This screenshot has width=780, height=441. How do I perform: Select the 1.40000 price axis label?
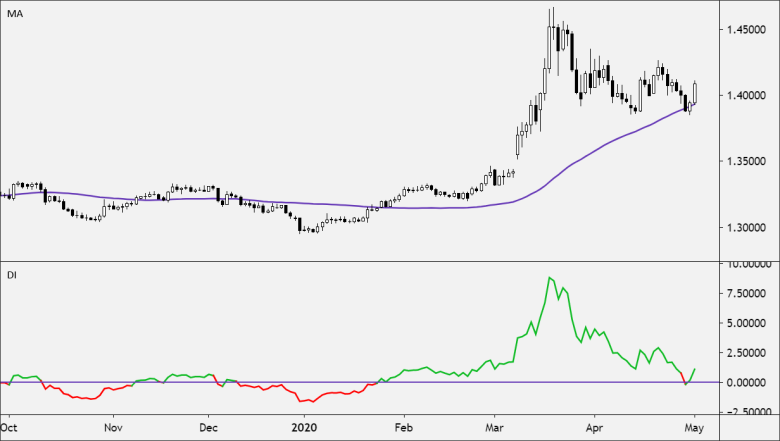coord(746,95)
